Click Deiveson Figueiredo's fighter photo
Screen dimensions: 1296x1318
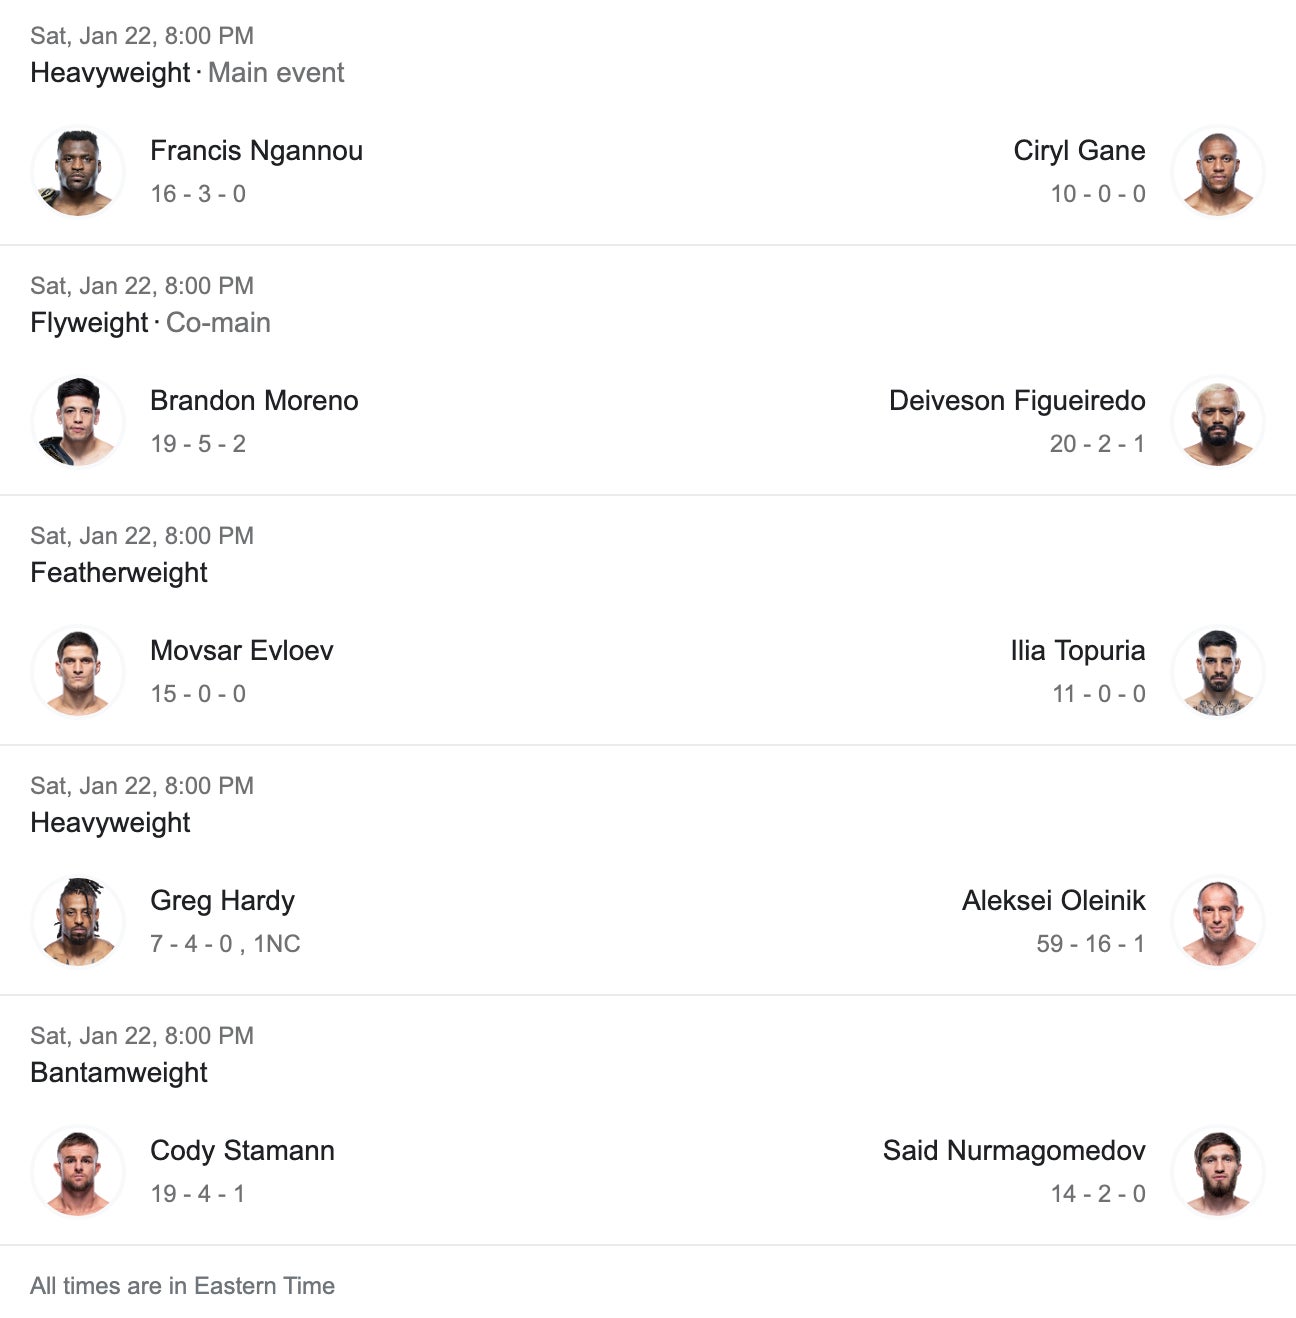(1217, 422)
